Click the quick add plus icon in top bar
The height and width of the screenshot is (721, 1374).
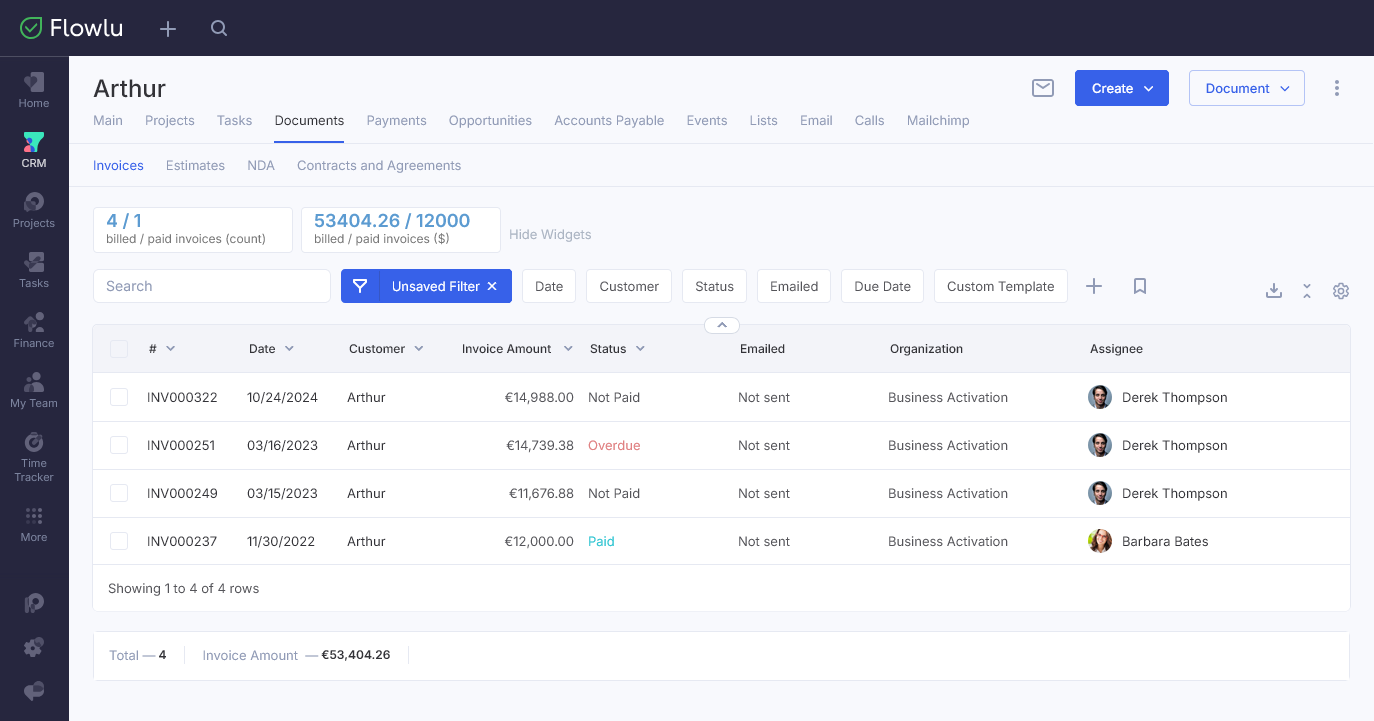click(x=168, y=29)
